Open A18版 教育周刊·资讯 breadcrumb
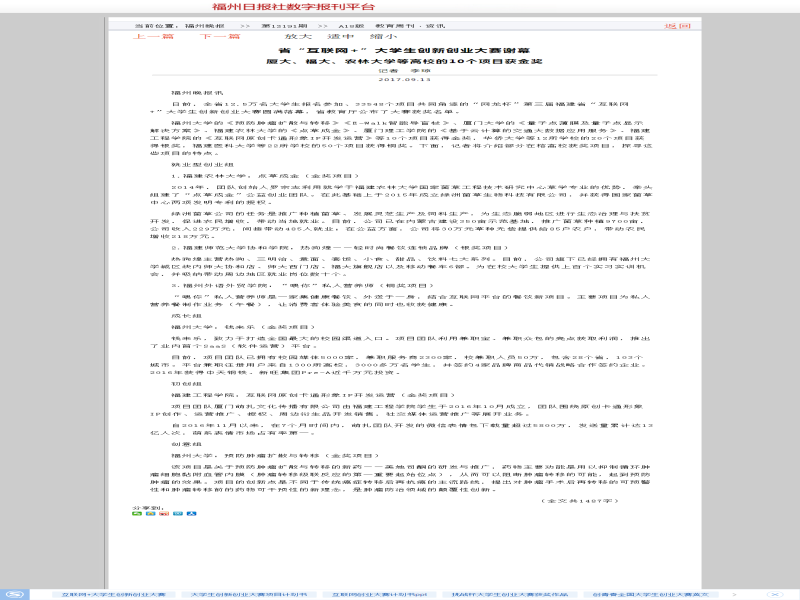 click(391, 26)
